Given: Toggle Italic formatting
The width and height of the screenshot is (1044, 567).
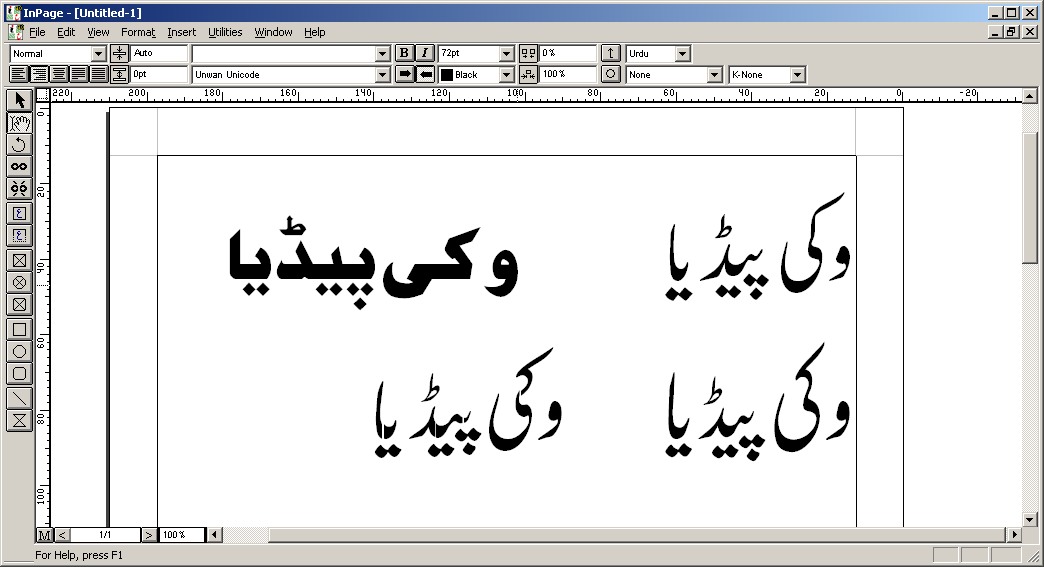Looking at the screenshot, I should point(425,53).
